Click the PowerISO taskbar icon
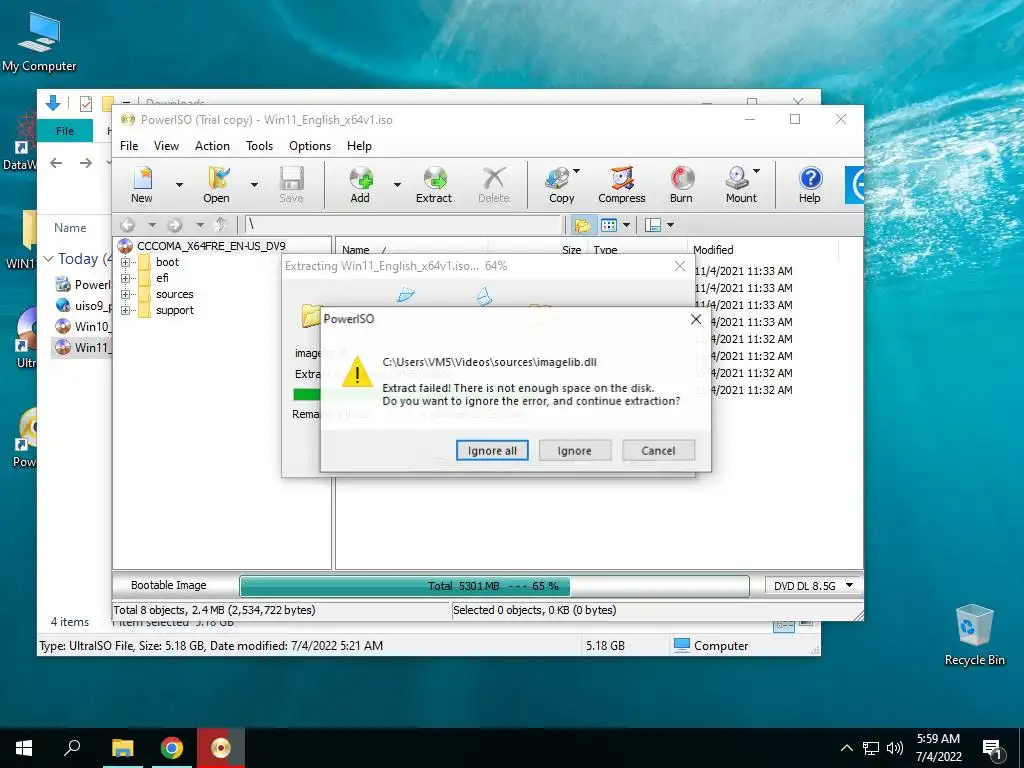The image size is (1024, 768). click(221, 748)
